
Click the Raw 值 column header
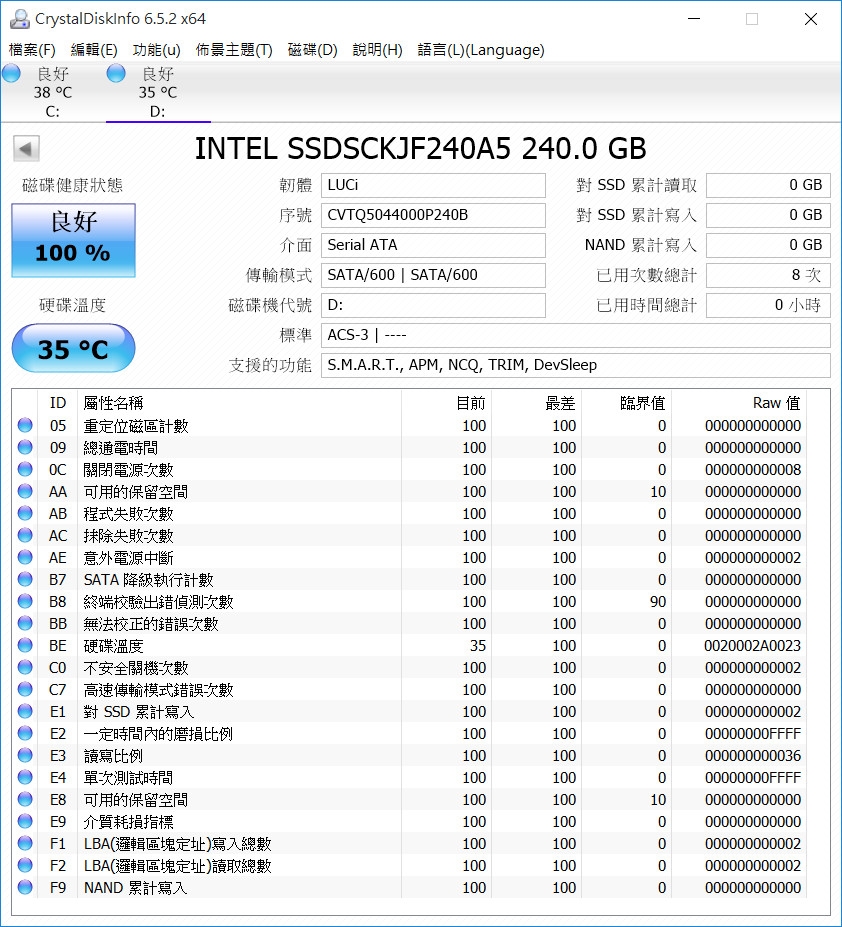pos(739,403)
